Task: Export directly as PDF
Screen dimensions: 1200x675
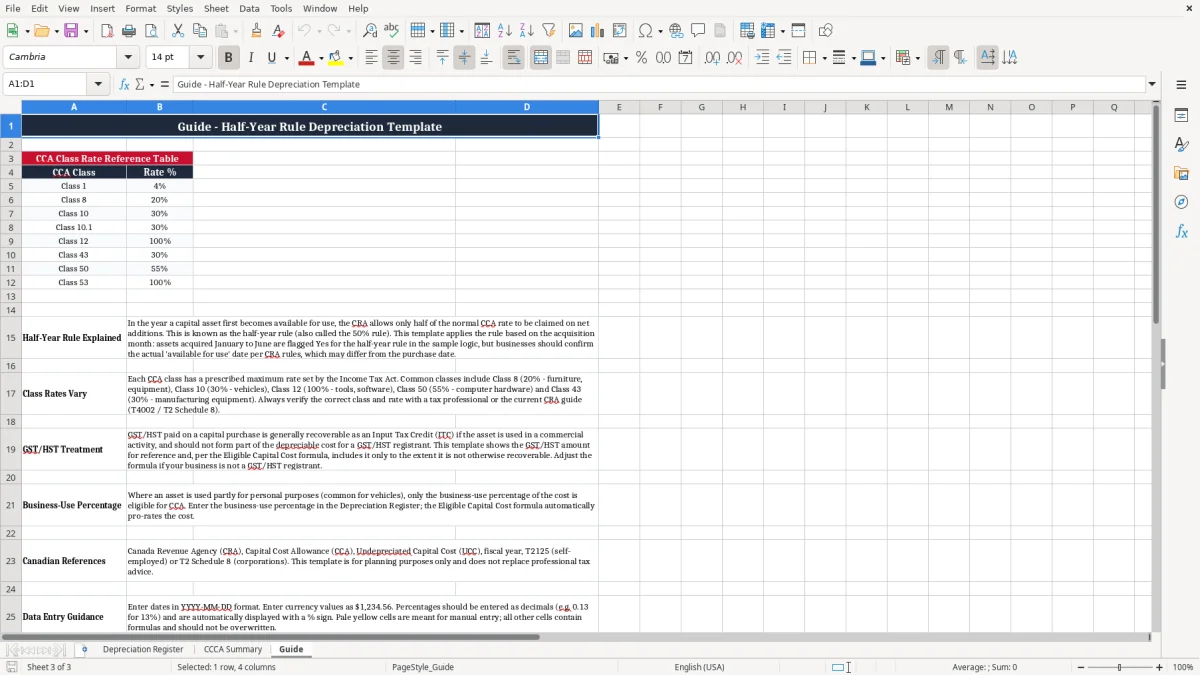Action: point(107,31)
